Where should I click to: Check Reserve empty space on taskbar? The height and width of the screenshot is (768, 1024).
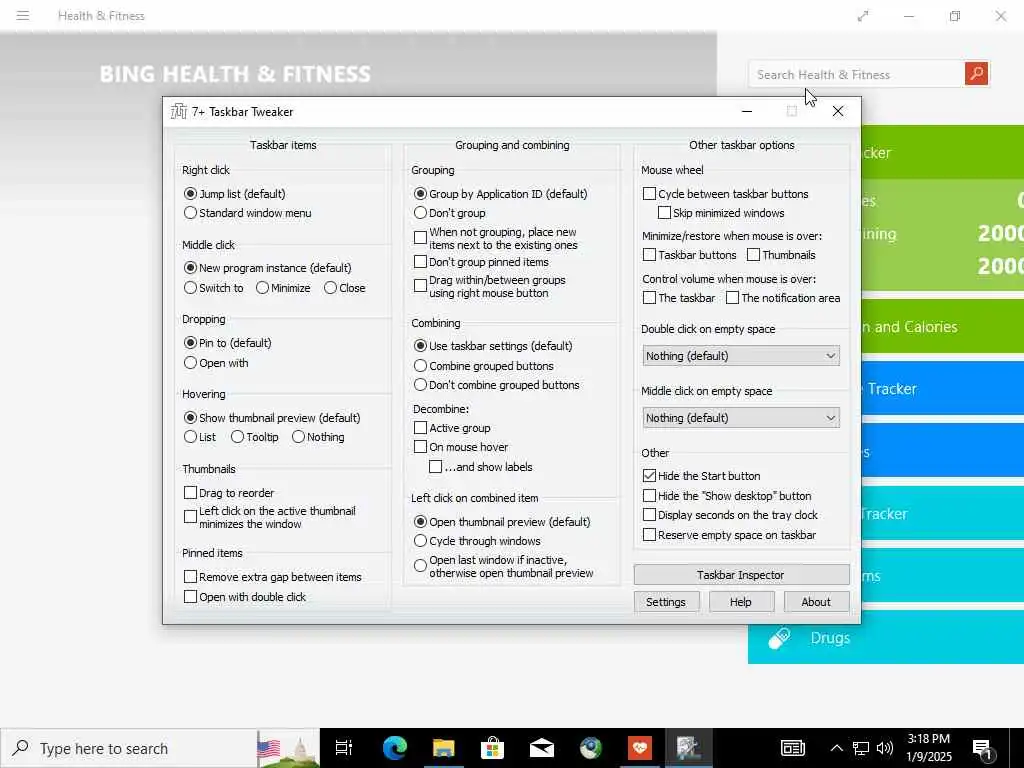pyautogui.click(x=730, y=535)
